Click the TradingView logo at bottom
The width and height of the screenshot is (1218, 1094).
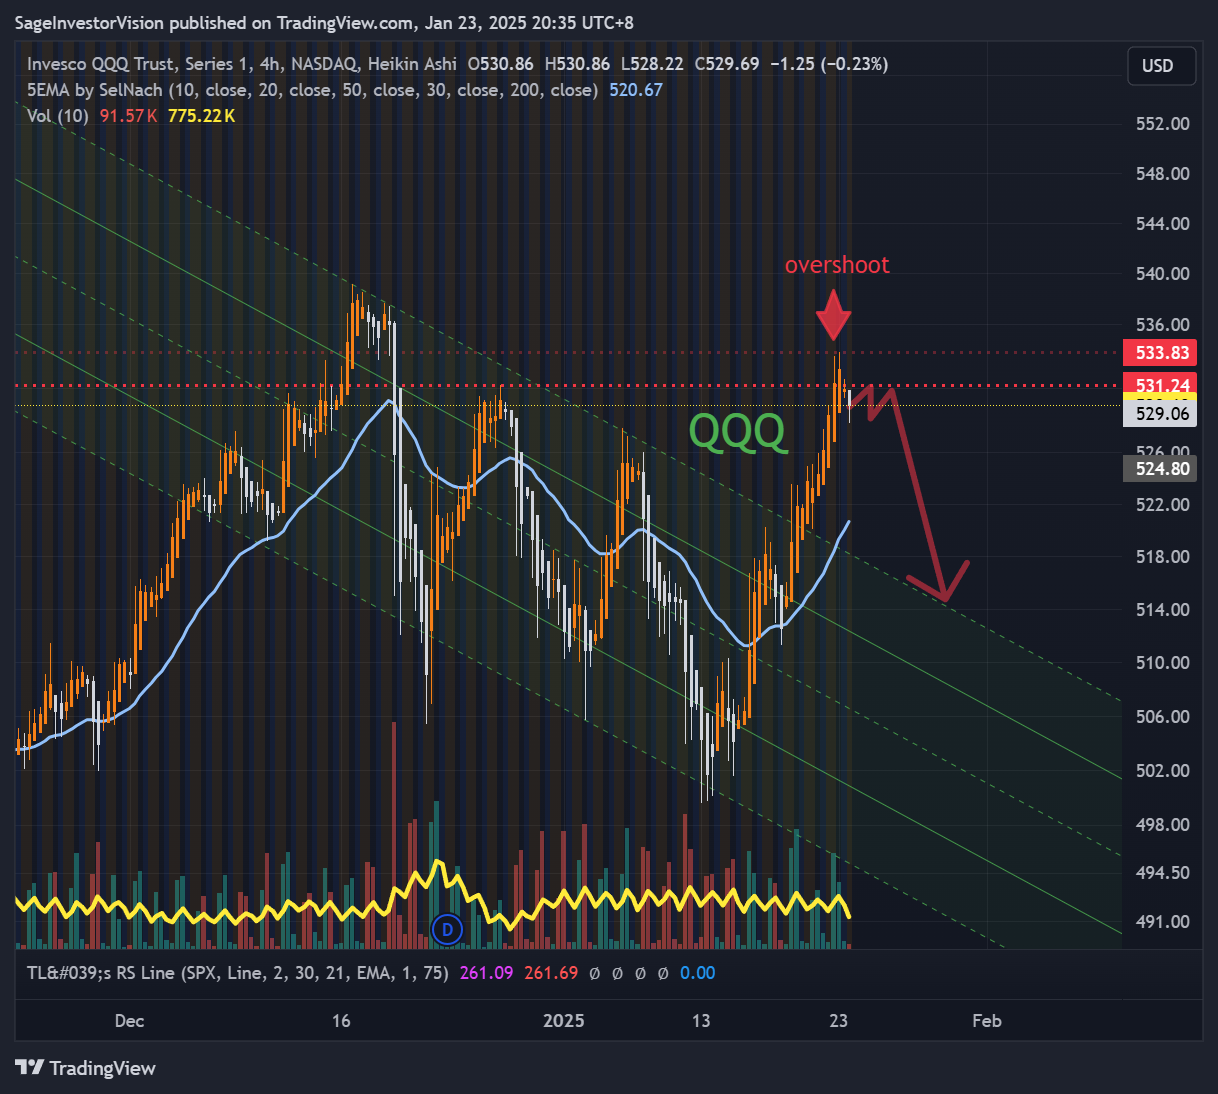click(x=86, y=1068)
